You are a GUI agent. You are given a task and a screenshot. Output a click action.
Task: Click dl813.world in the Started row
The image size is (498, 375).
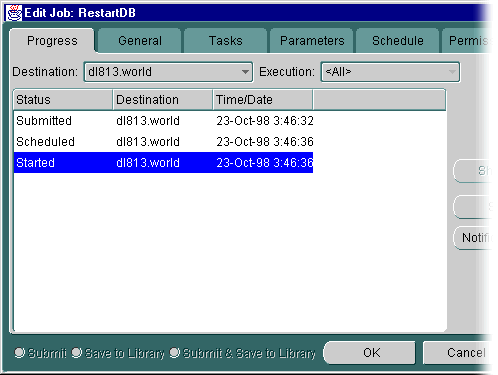pyautogui.click(x=148, y=163)
